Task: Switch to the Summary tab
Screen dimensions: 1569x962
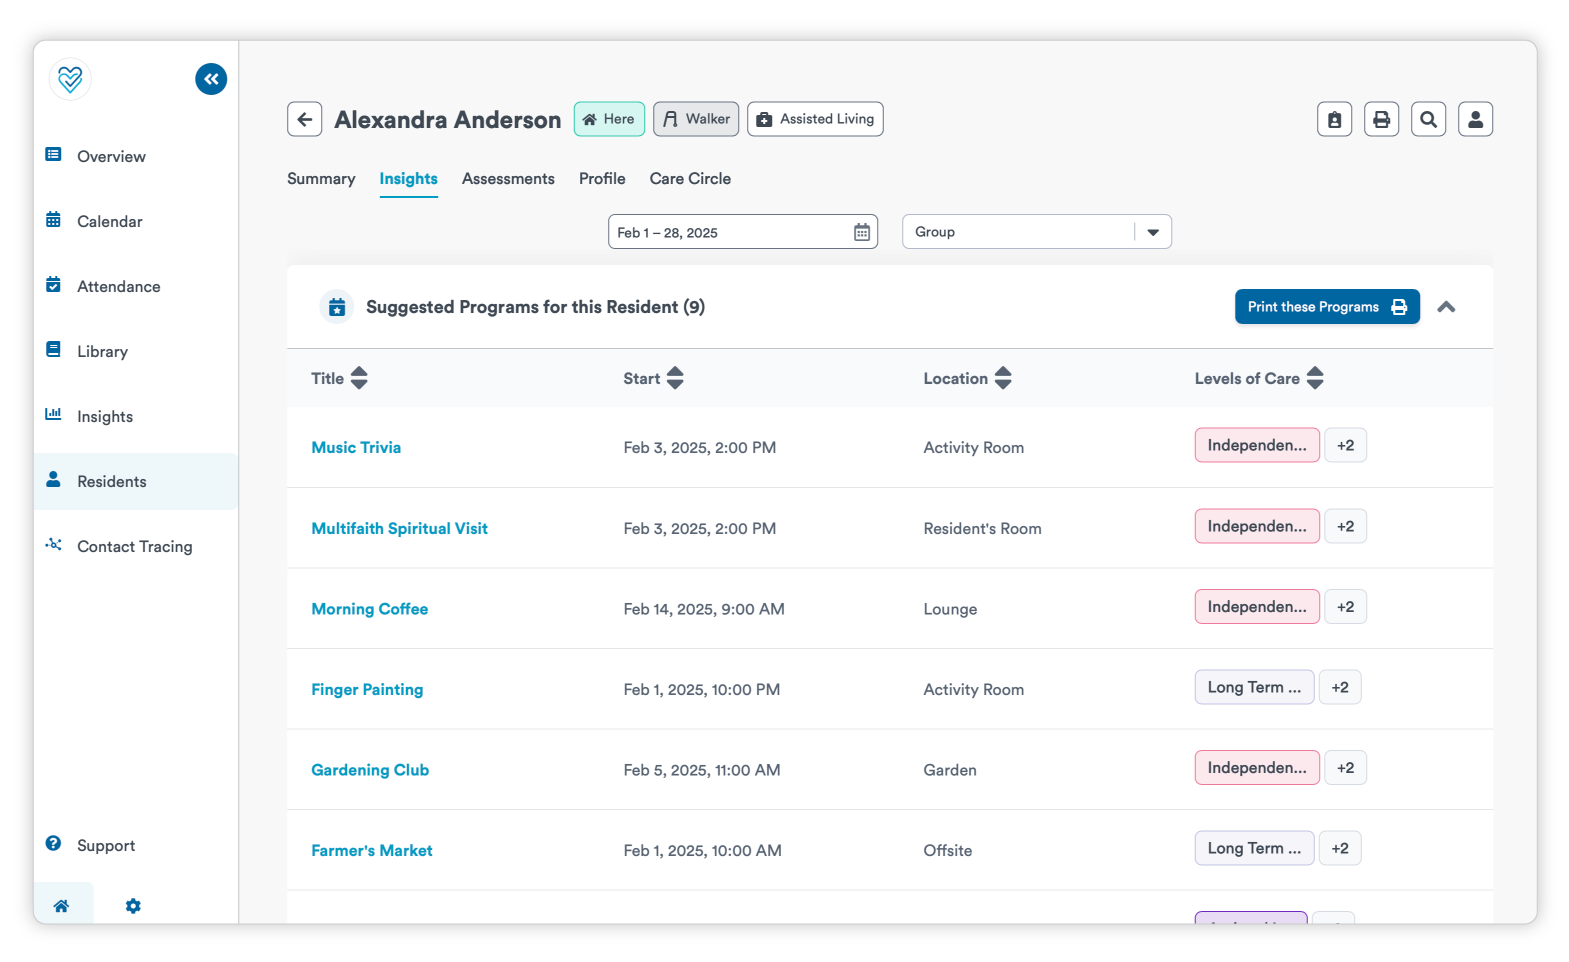Action: pos(321,179)
